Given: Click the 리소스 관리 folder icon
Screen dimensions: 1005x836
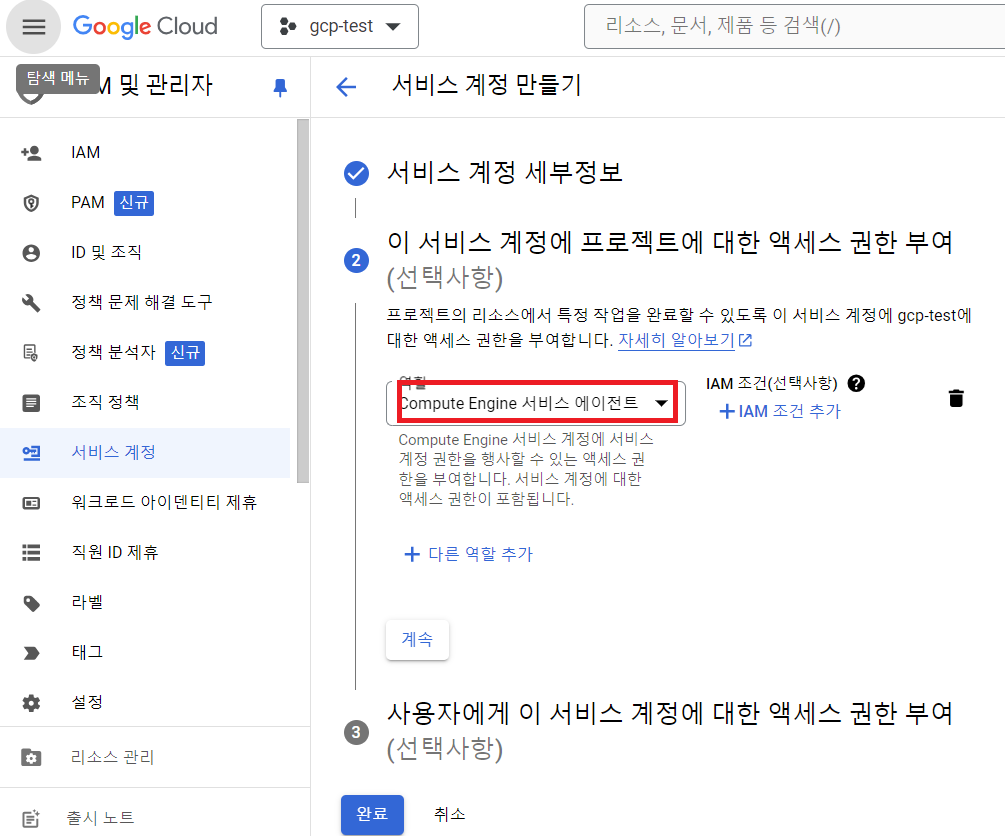Looking at the screenshot, I should tap(31, 757).
